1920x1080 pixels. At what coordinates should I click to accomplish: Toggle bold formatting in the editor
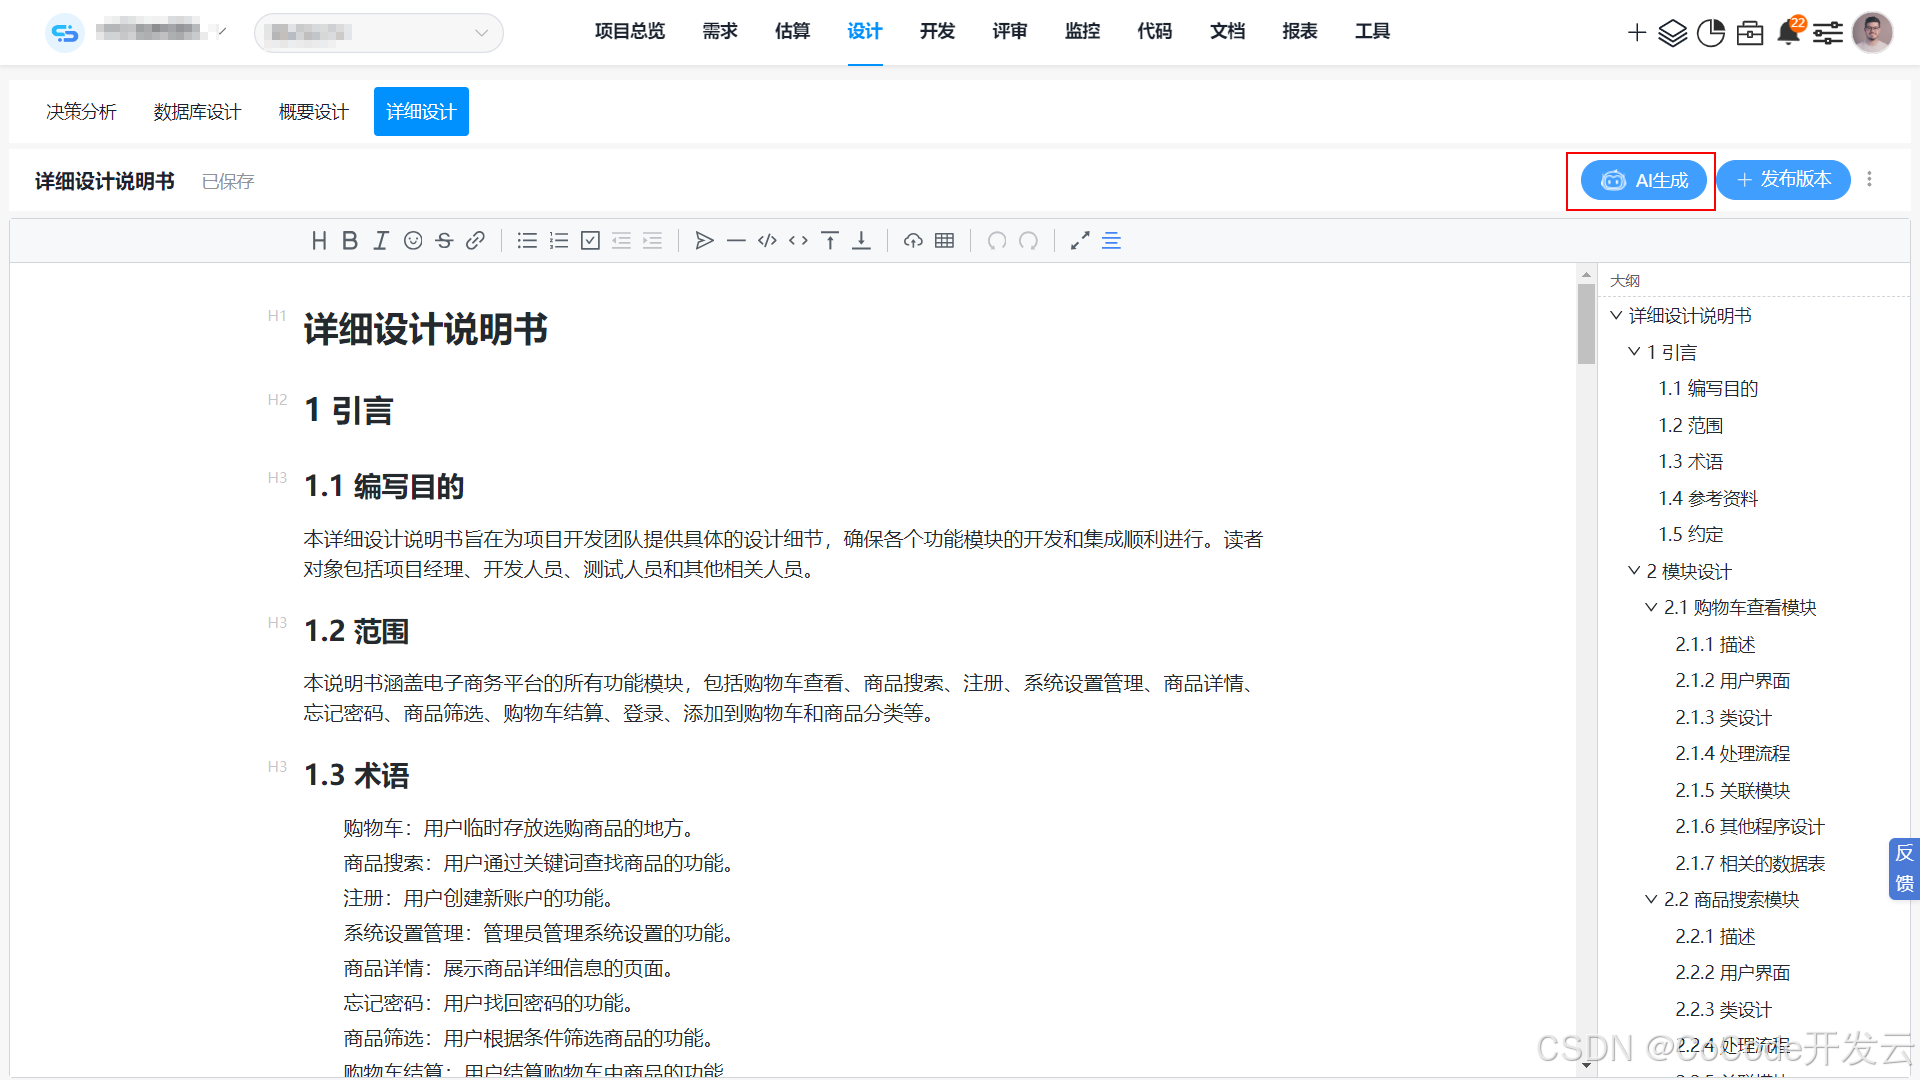point(349,240)
